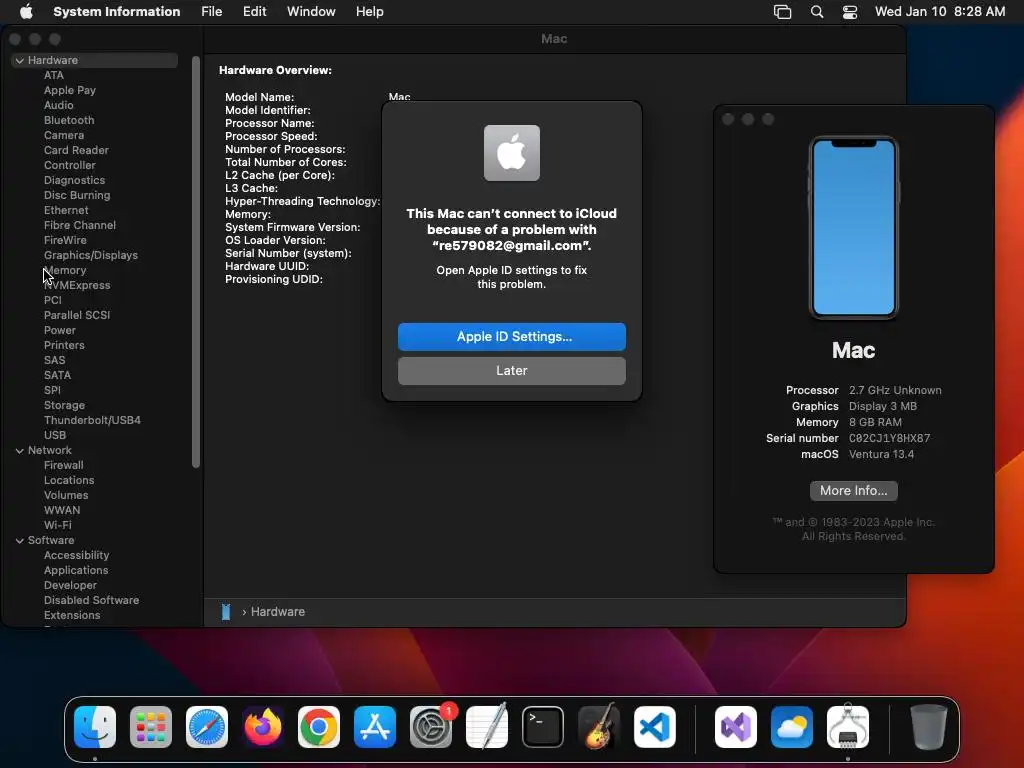The image size is (1024, 768).
Task: Open Spotlight search in menu bar
Action: point(817,12)
